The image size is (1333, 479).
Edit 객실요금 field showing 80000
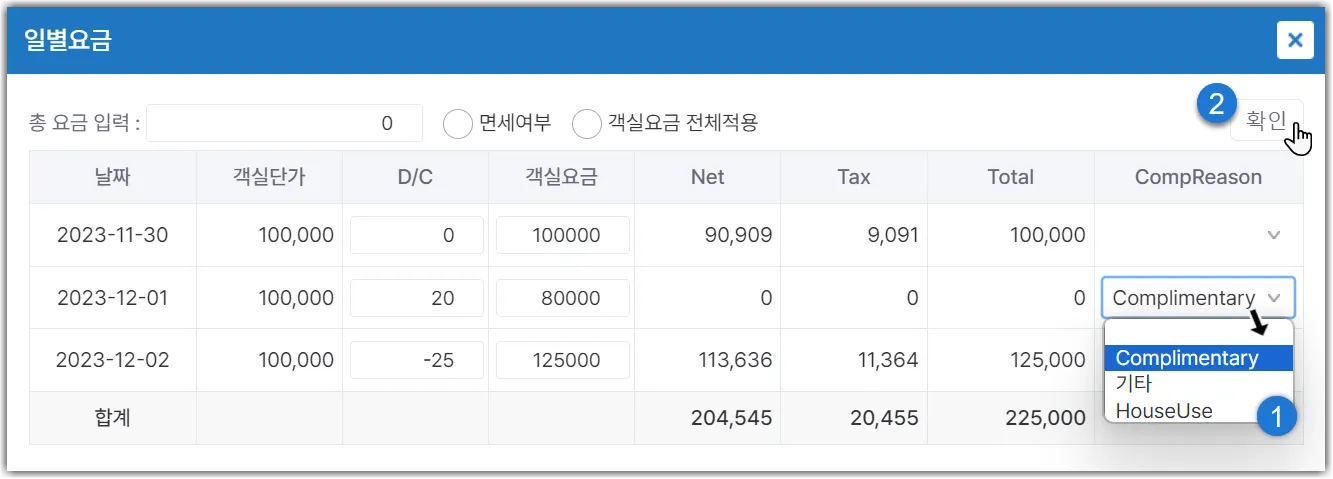click(562, 298)
